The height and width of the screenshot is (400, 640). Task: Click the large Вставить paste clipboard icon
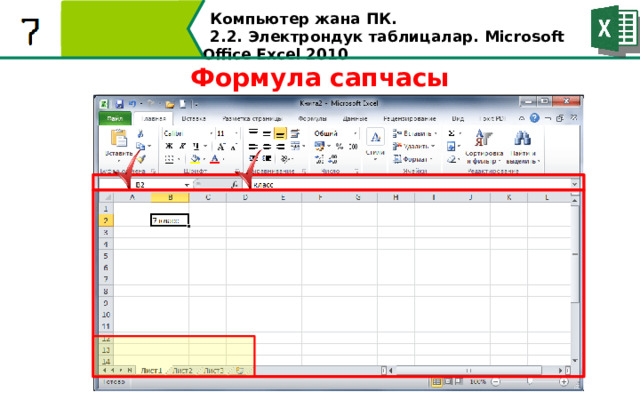click(x=118, y=139)
